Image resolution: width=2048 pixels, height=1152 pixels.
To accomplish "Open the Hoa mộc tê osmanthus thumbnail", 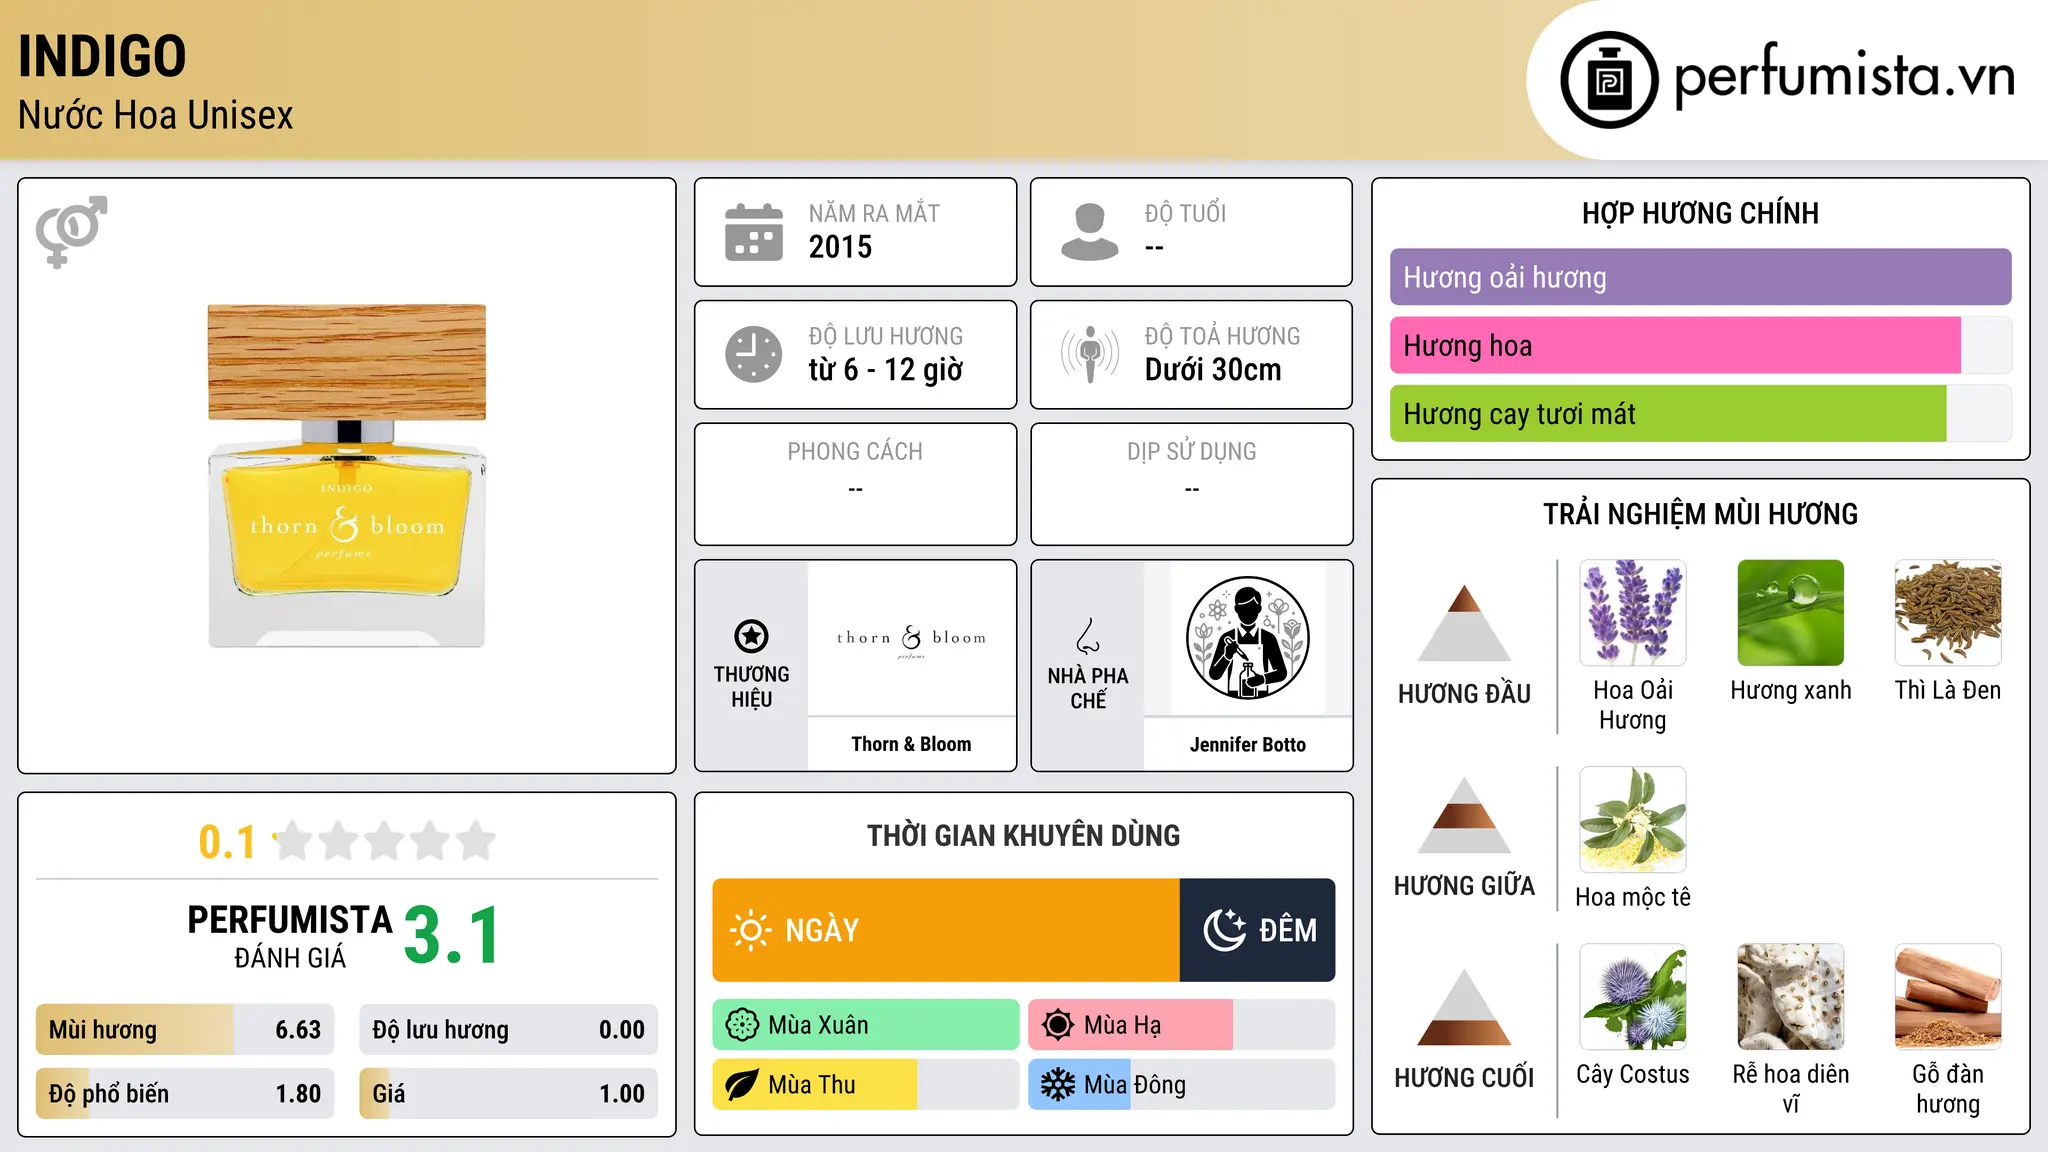I will click(x=1633, y=820).
